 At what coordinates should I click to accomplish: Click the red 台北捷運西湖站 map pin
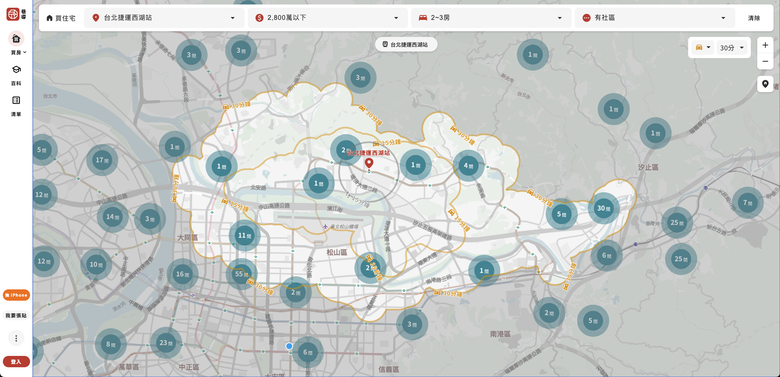click(x=369, y=163)
